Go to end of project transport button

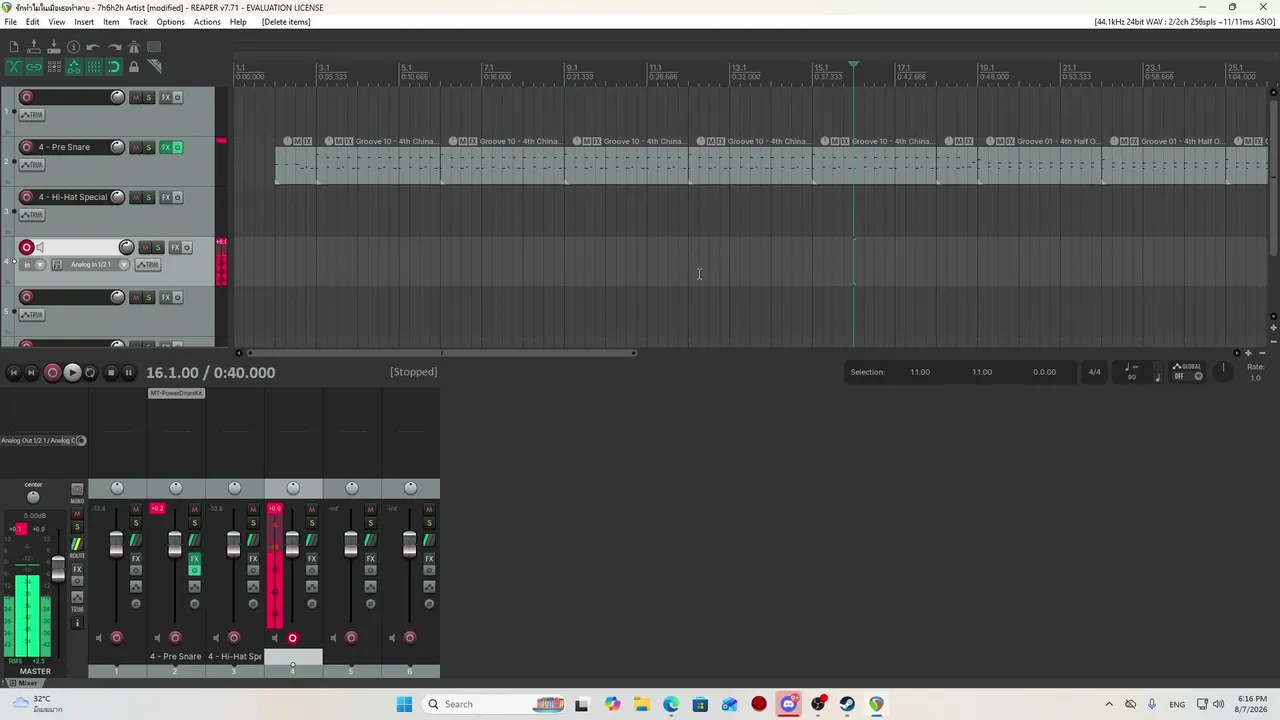pyautogui.click(x=31, y=372)
